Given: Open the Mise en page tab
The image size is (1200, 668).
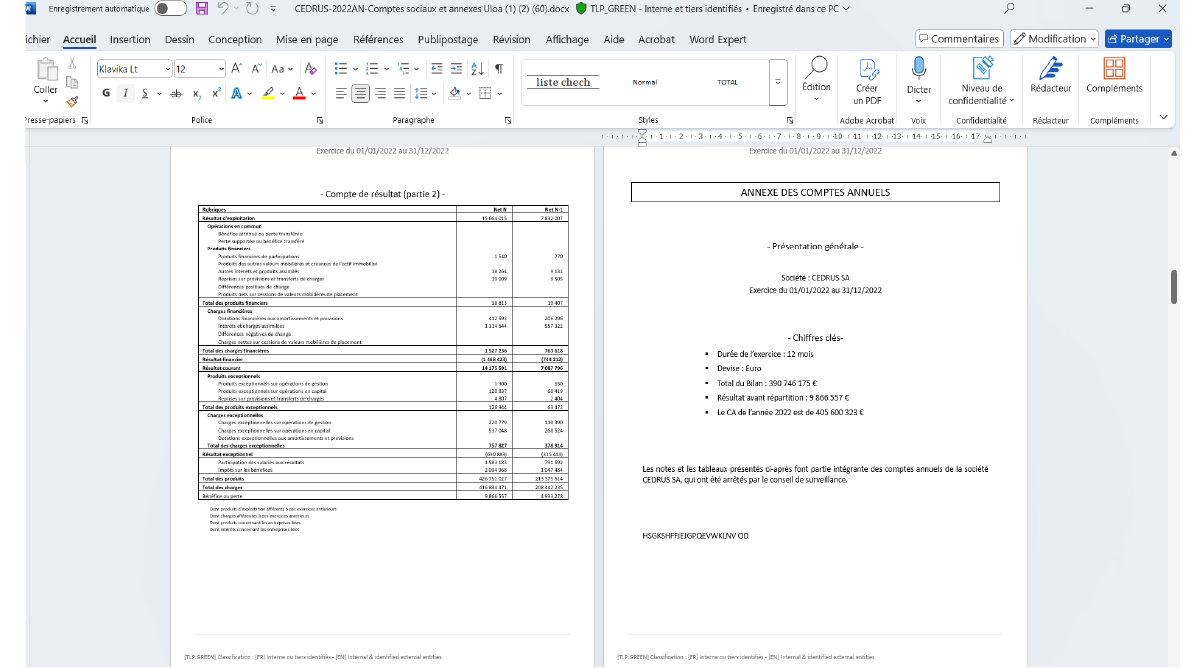Looking at the screenshot, I should coord(307,40).
